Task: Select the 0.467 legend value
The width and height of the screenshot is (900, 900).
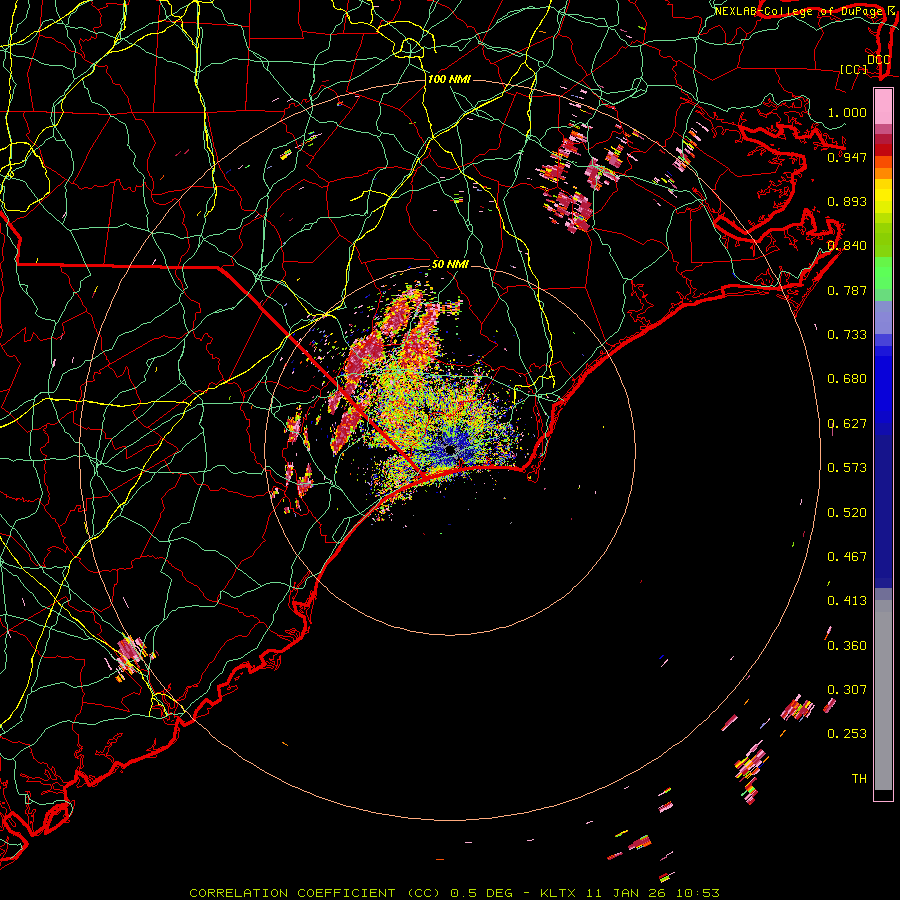Action: tap(847, 557)
